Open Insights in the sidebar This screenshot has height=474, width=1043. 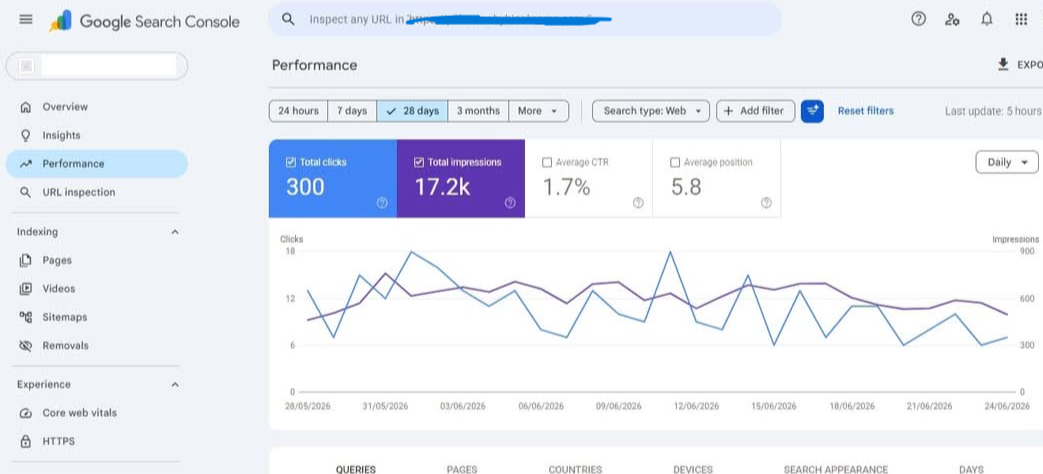click(x=96, y=135)
